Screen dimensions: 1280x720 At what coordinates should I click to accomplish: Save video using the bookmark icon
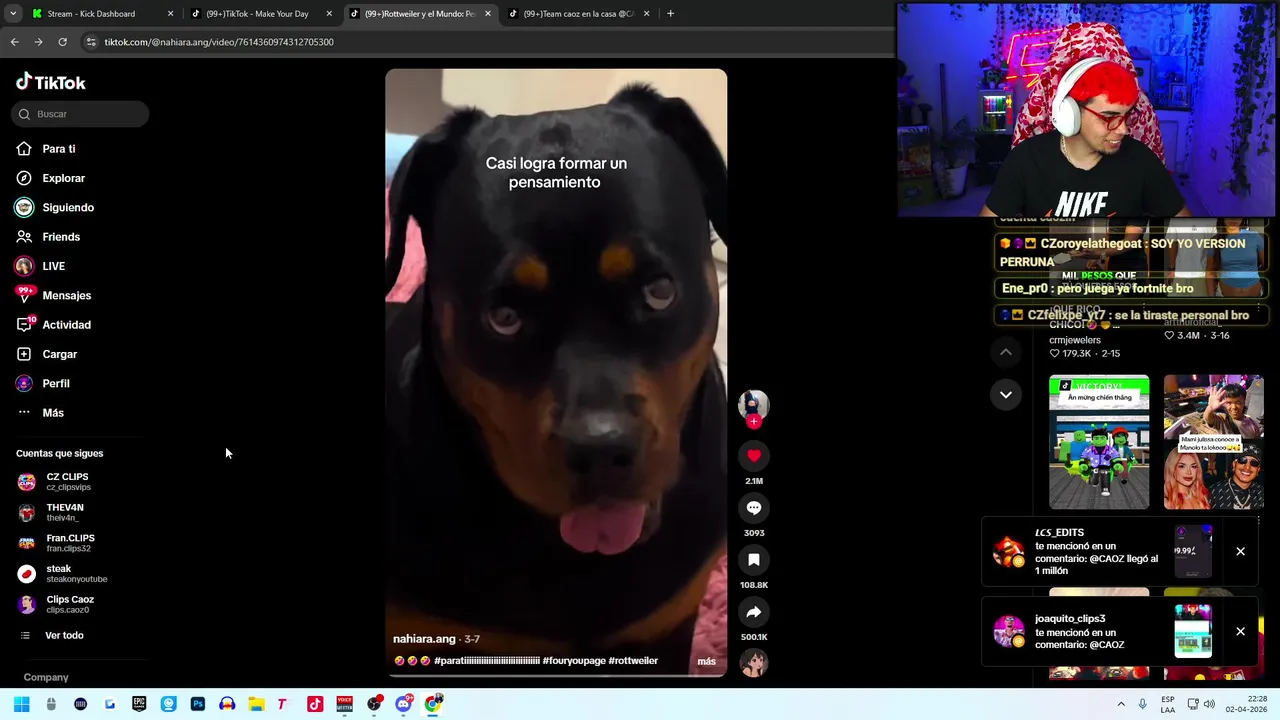point(754,560)
